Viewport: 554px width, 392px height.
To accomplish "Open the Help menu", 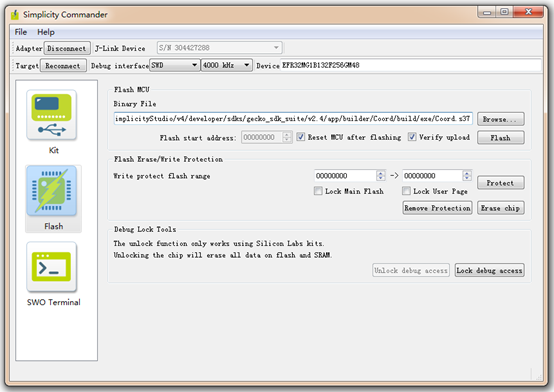I will click(46, 32).
